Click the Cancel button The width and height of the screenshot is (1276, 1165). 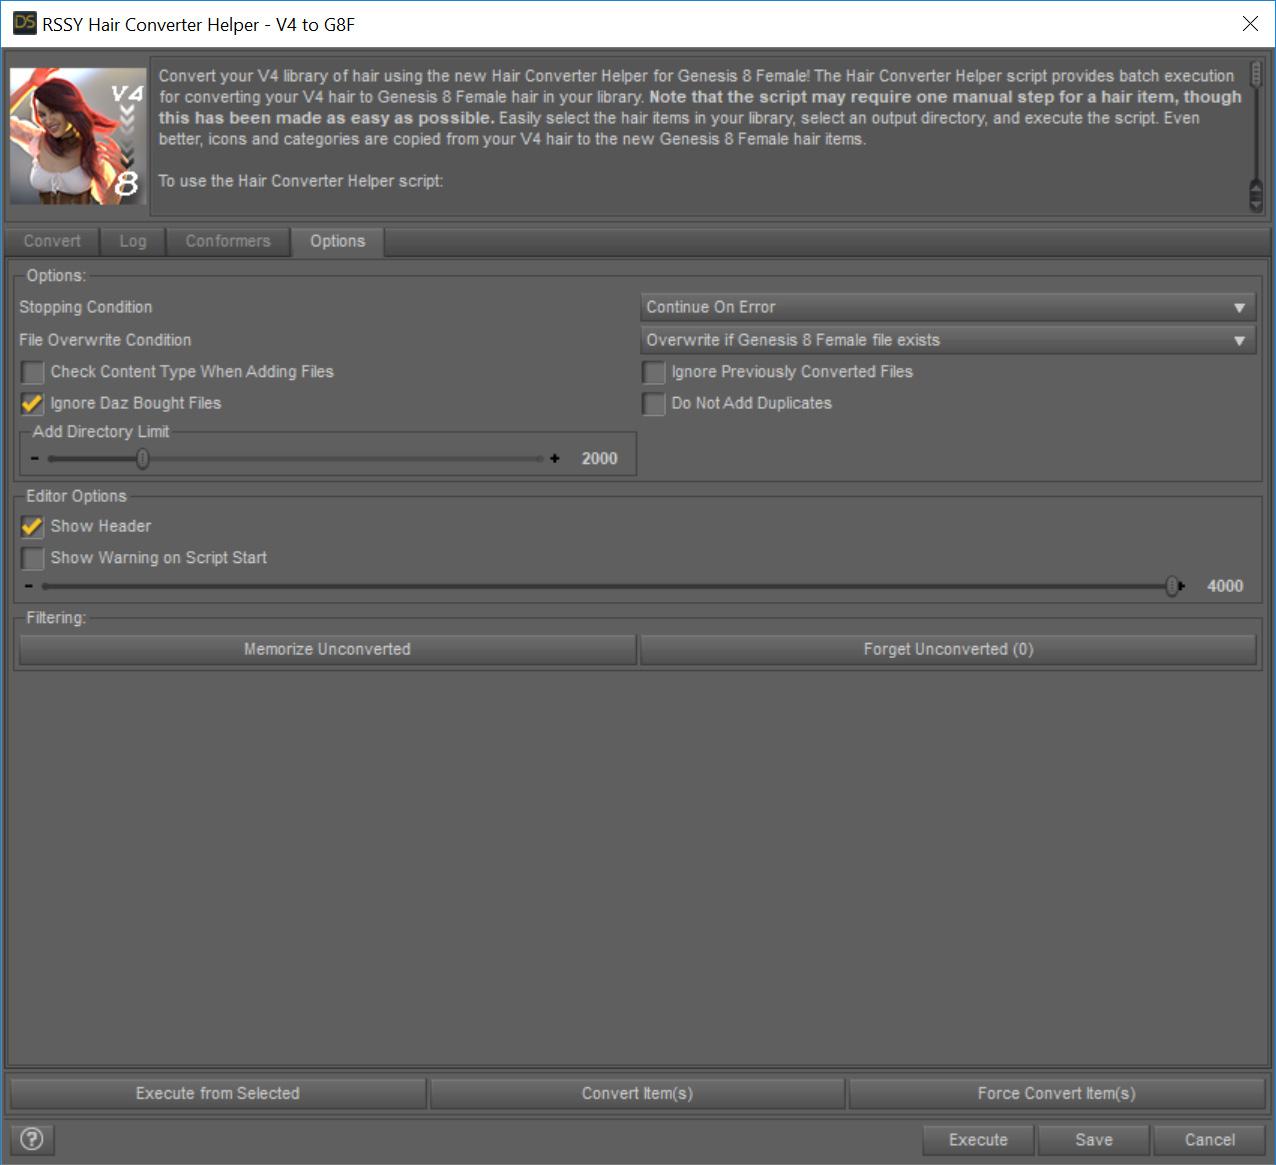click(1210, 1139)
